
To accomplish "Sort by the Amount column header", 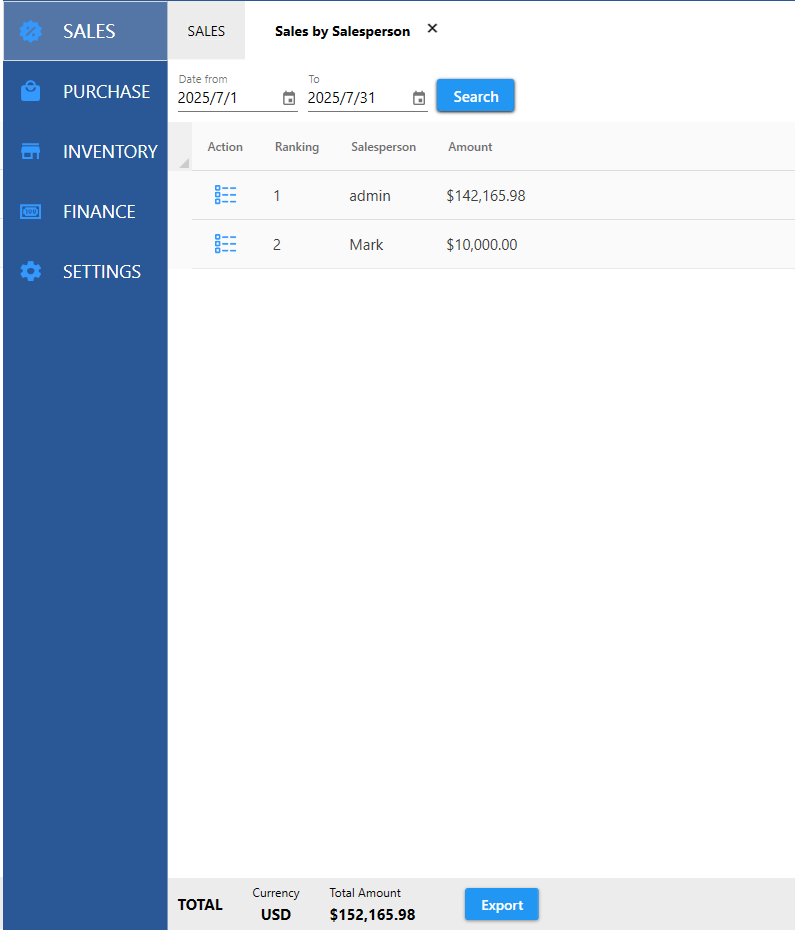I will point(470,147).
